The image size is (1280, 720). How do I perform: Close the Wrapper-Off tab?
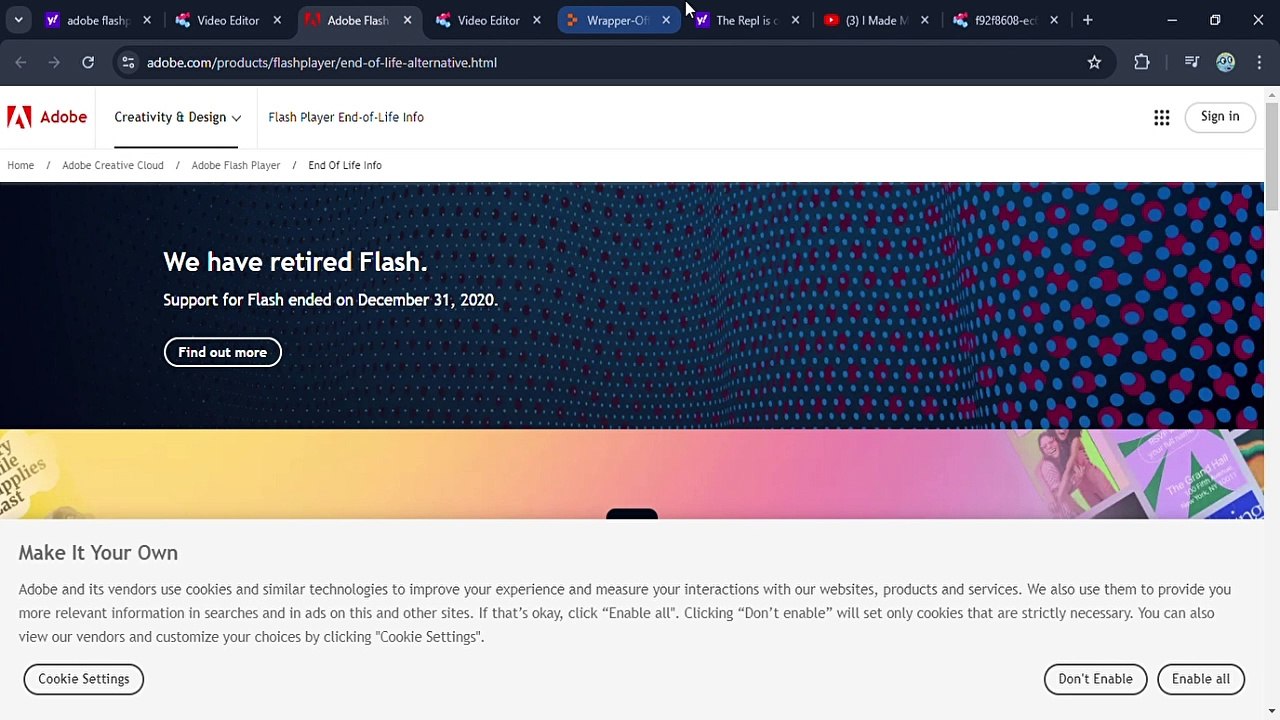coord(666,20)
